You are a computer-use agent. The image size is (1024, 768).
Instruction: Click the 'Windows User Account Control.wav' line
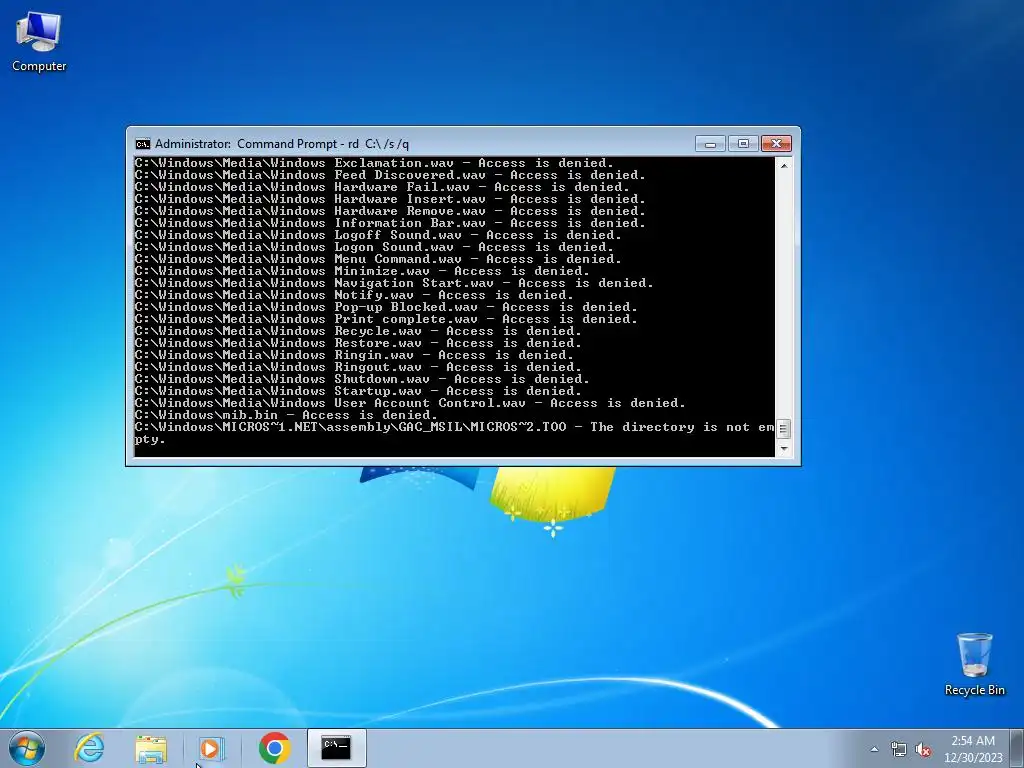[410, 403]
